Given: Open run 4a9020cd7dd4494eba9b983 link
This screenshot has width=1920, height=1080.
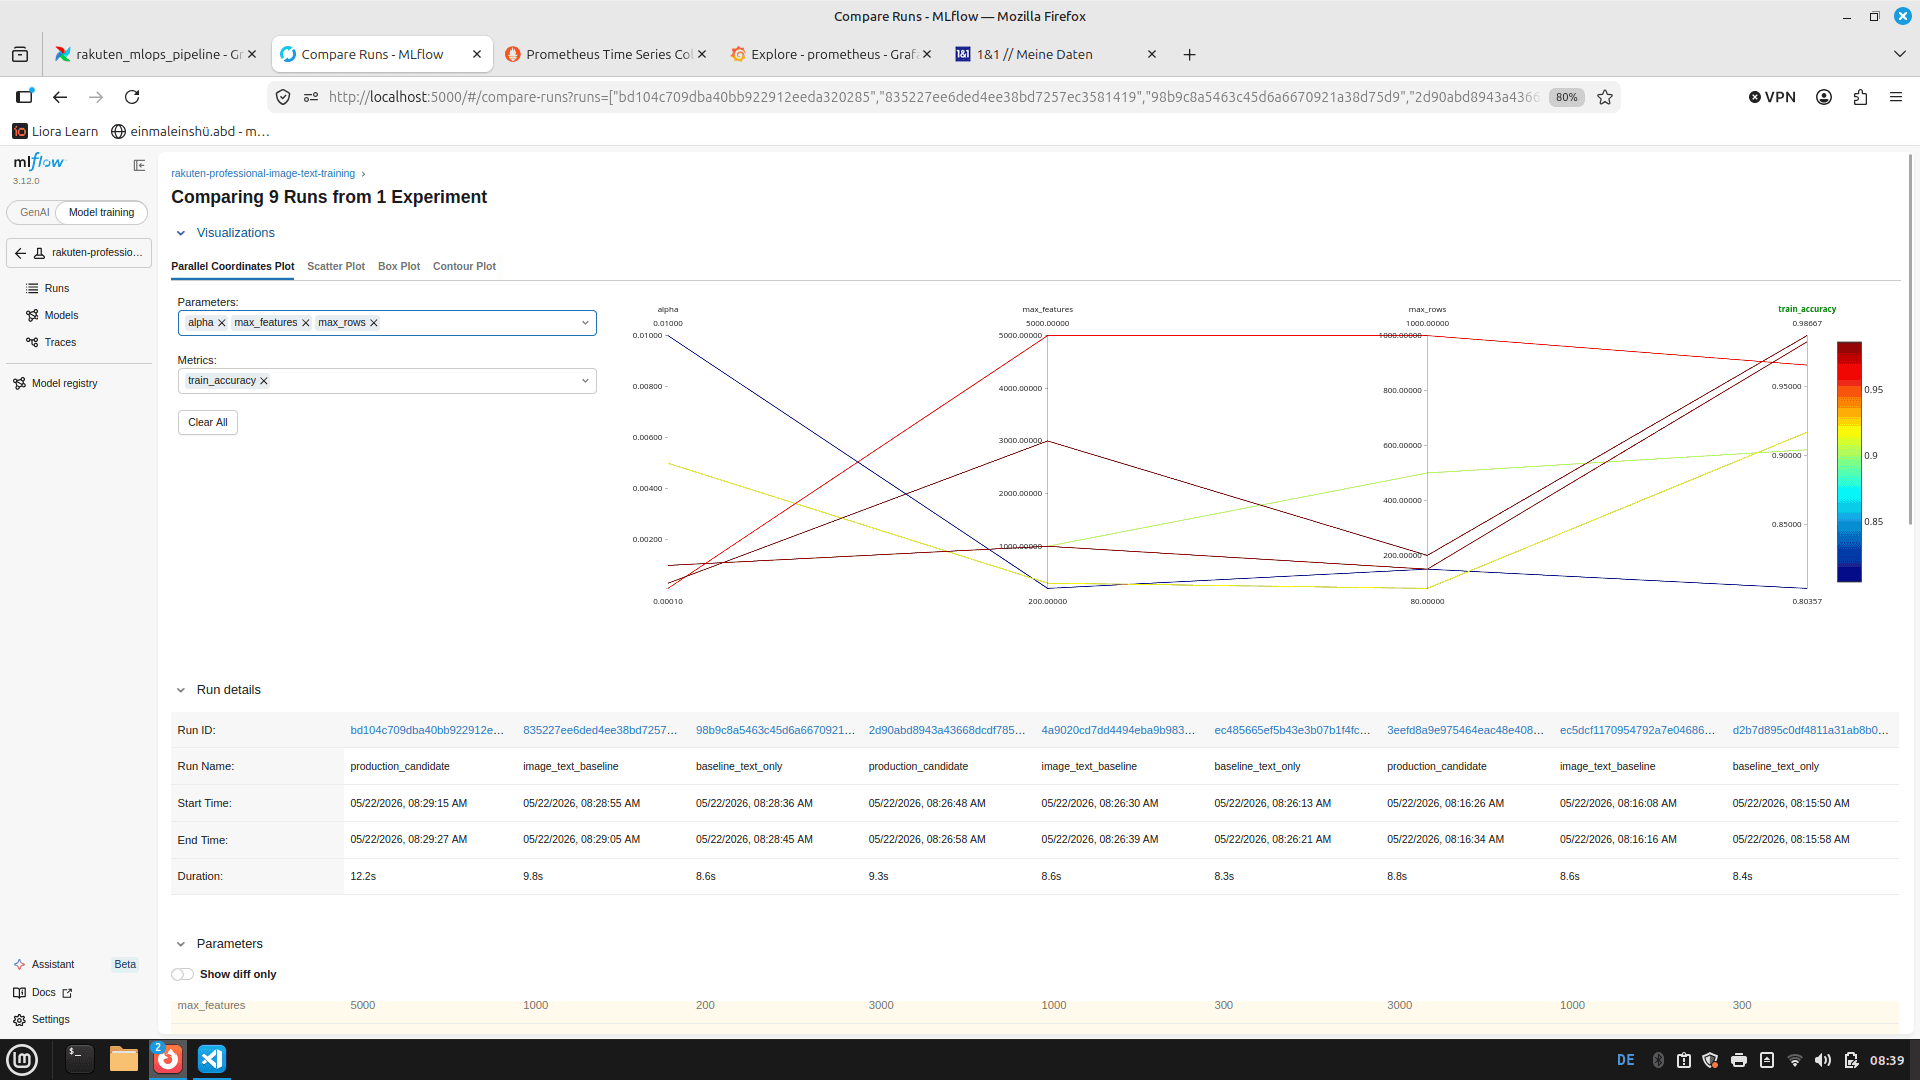Looking at the screenshot, I should click(1118, 730).
